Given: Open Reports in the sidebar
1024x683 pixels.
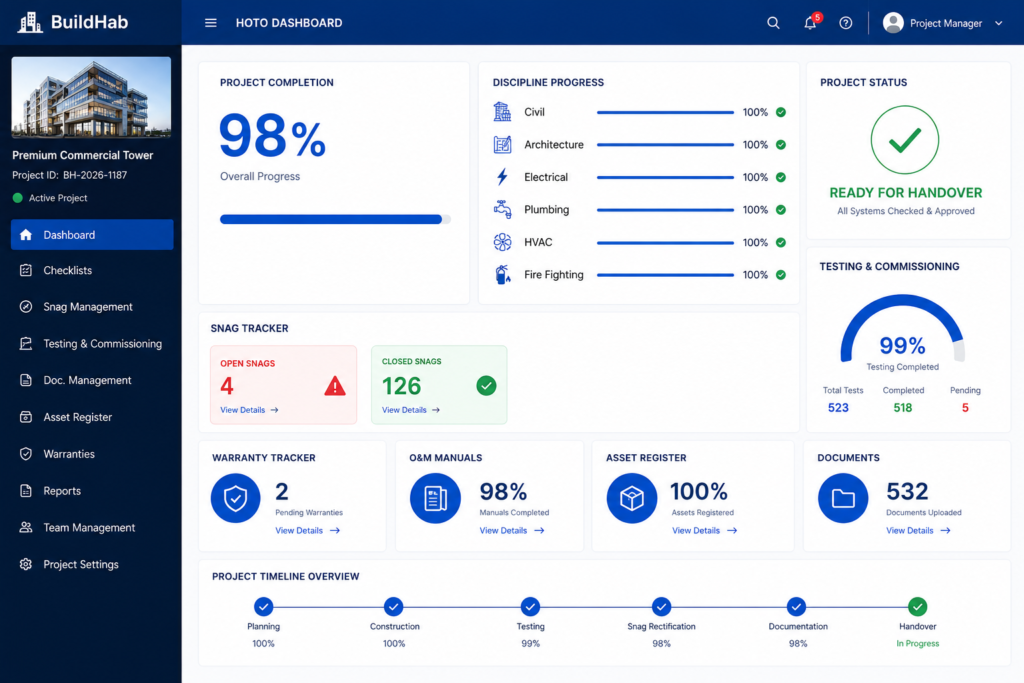Looking at the screenshot, I should [92, 491].
